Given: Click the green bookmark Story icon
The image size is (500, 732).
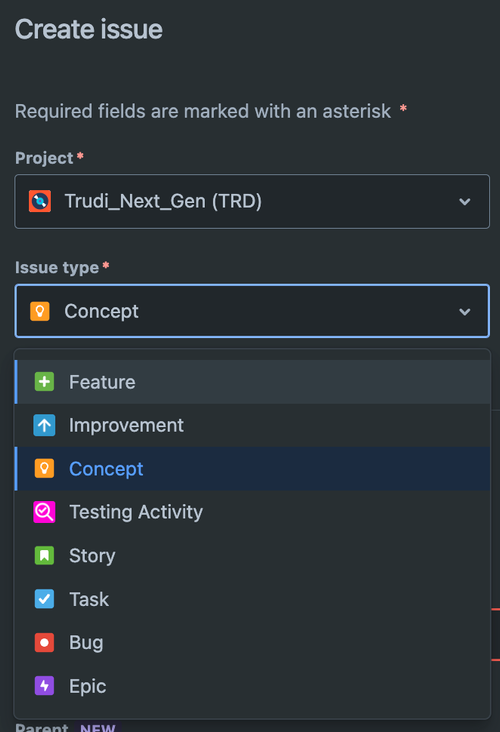Looking at the screenshot, I should point(44,556).
